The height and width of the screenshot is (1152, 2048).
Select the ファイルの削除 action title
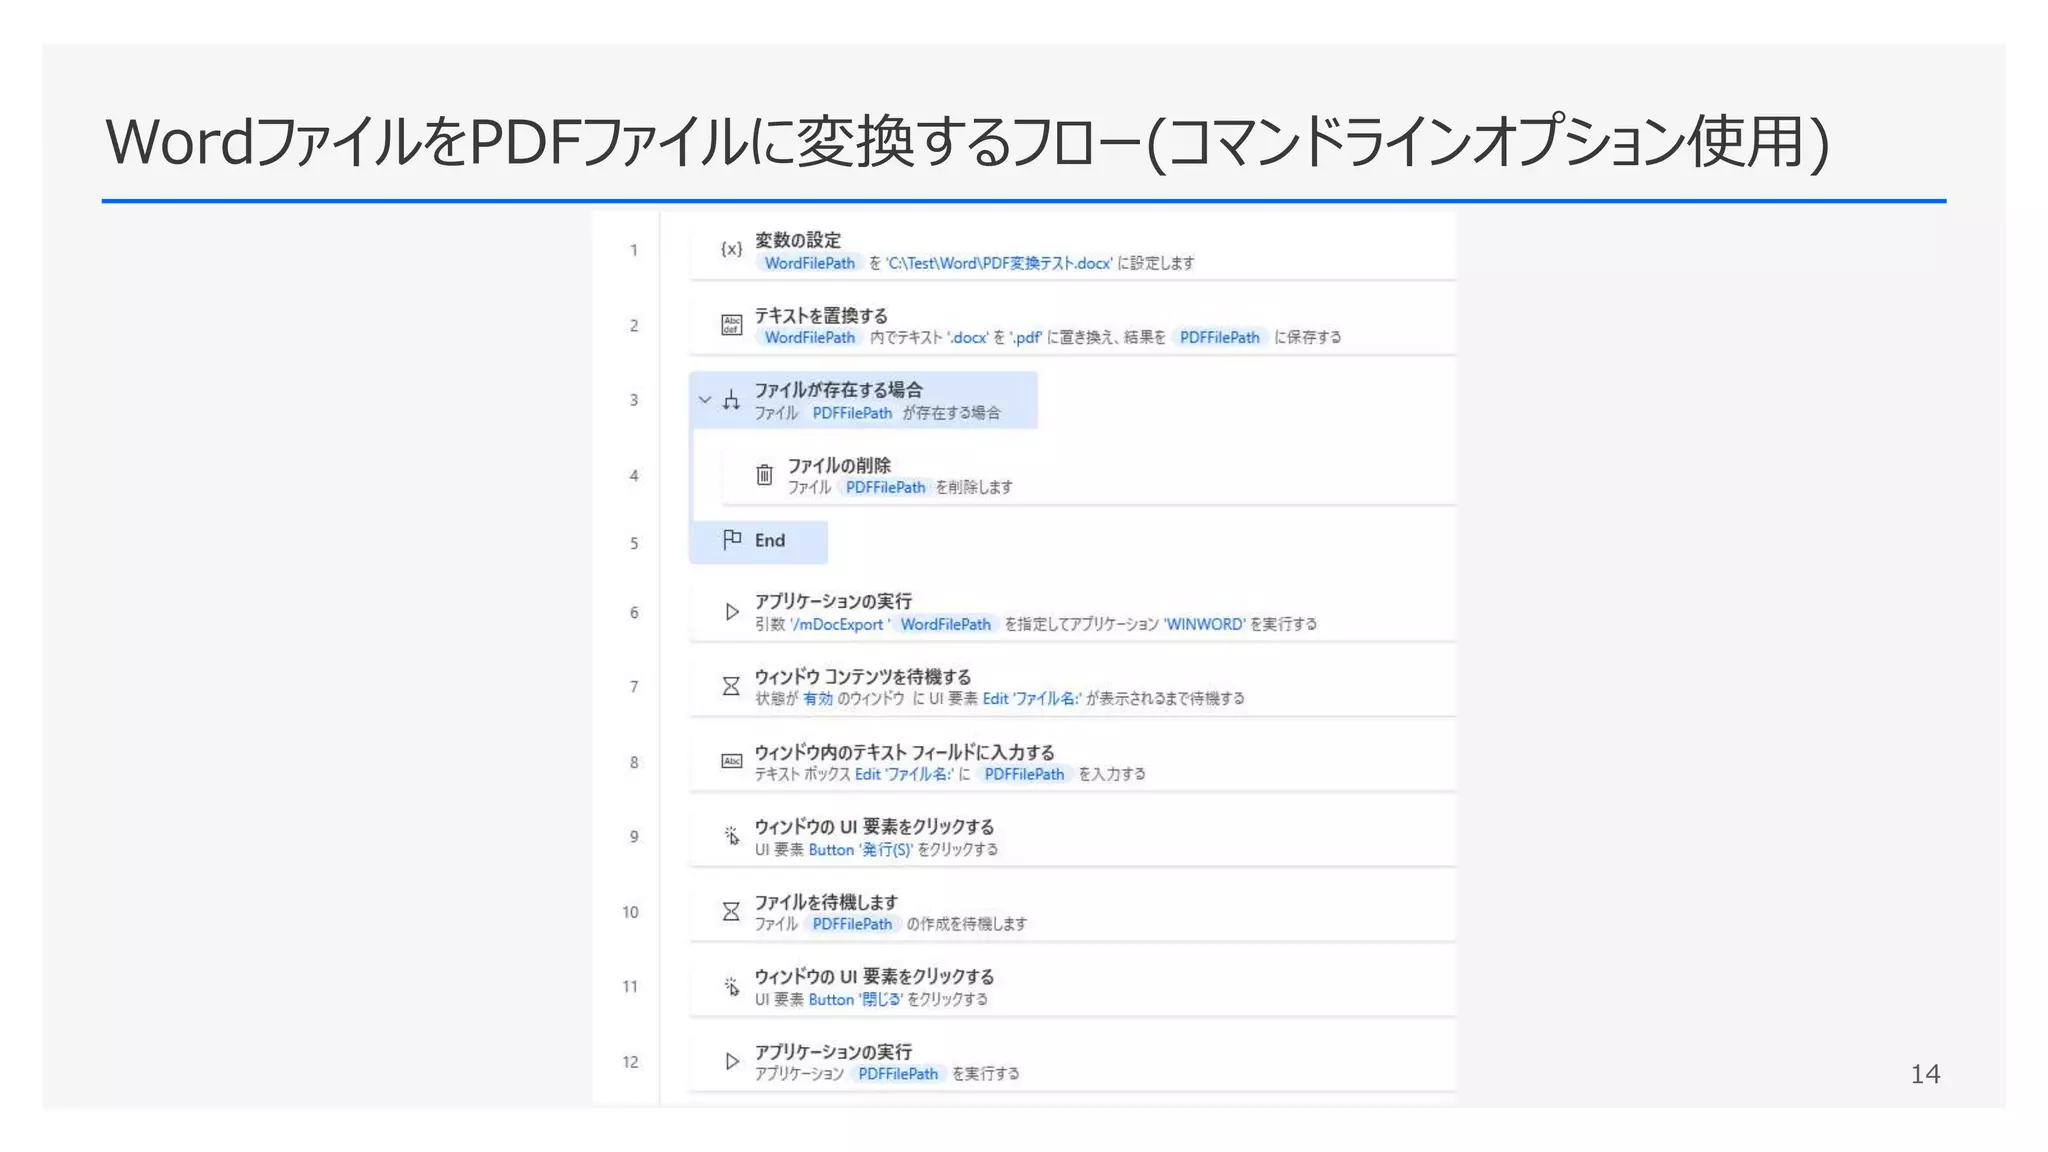[x=838, y=465]
